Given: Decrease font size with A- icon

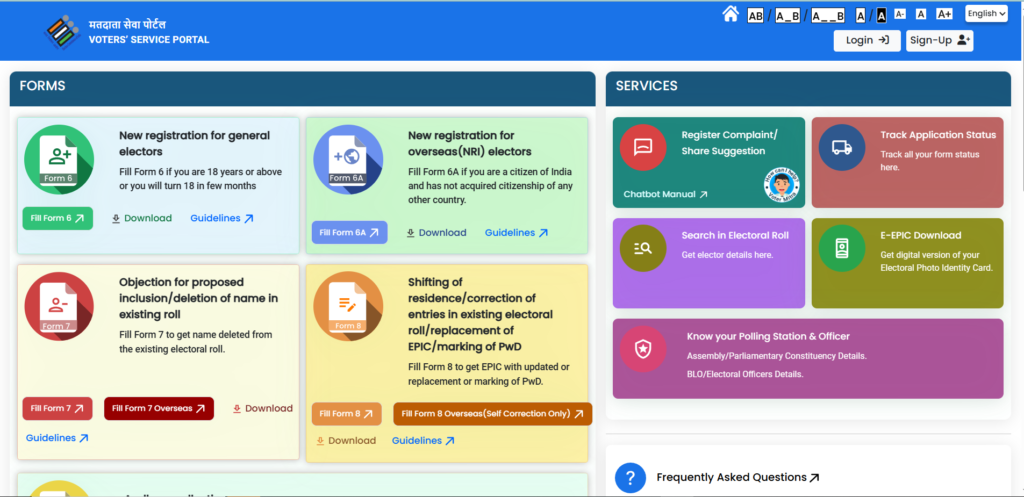Looking at the screenshot, I should [900, 14].
